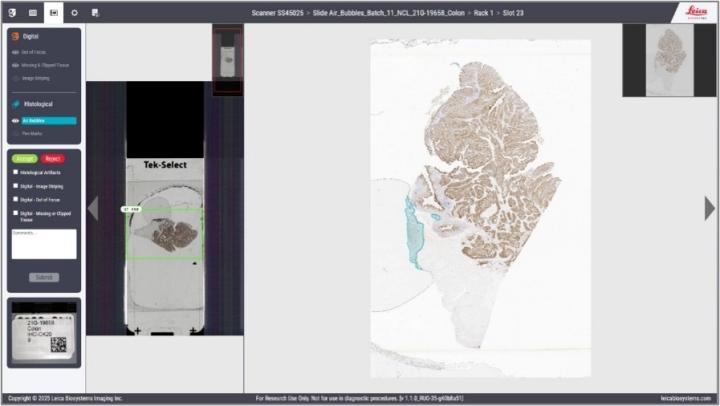This screenshot has width=720, height=406.
Task: Open the settings gear in top toolbar
Action: [x=74, y=13]
